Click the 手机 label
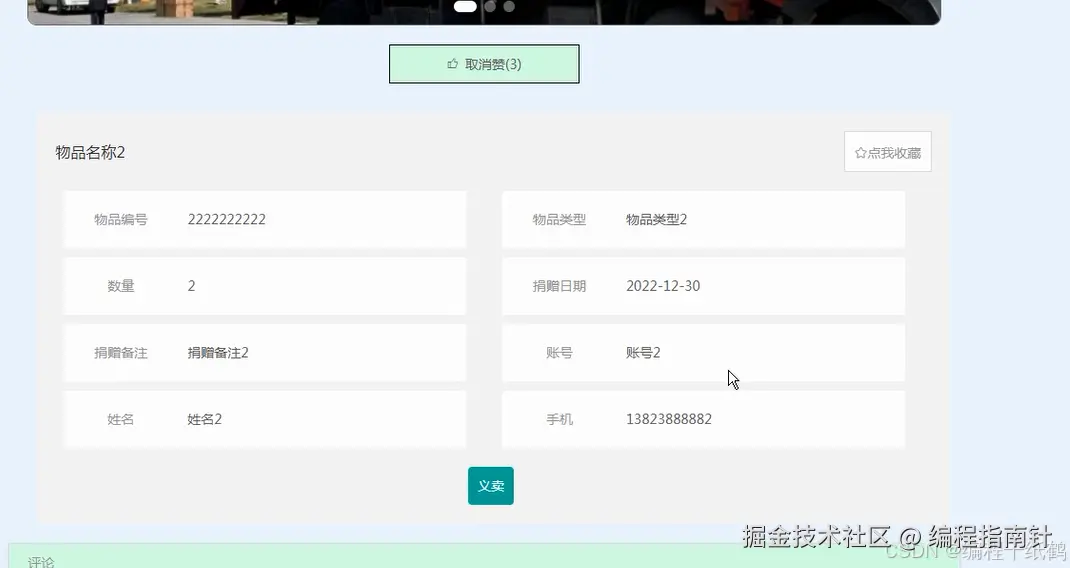Image resolution: width=1070 pixels, height=568 pixels. coord(559,419)
